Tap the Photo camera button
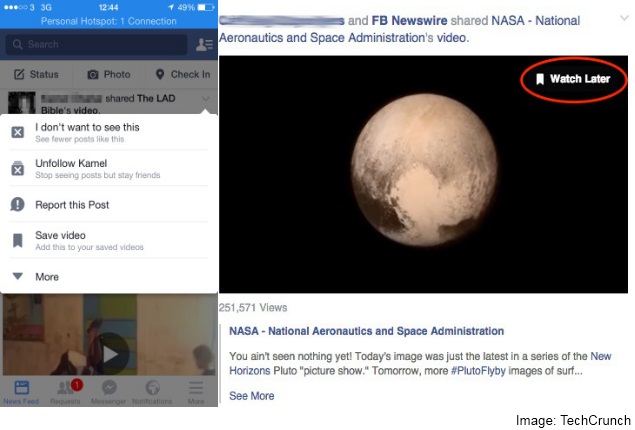This screenshot has width=635, height=430. 109,75
